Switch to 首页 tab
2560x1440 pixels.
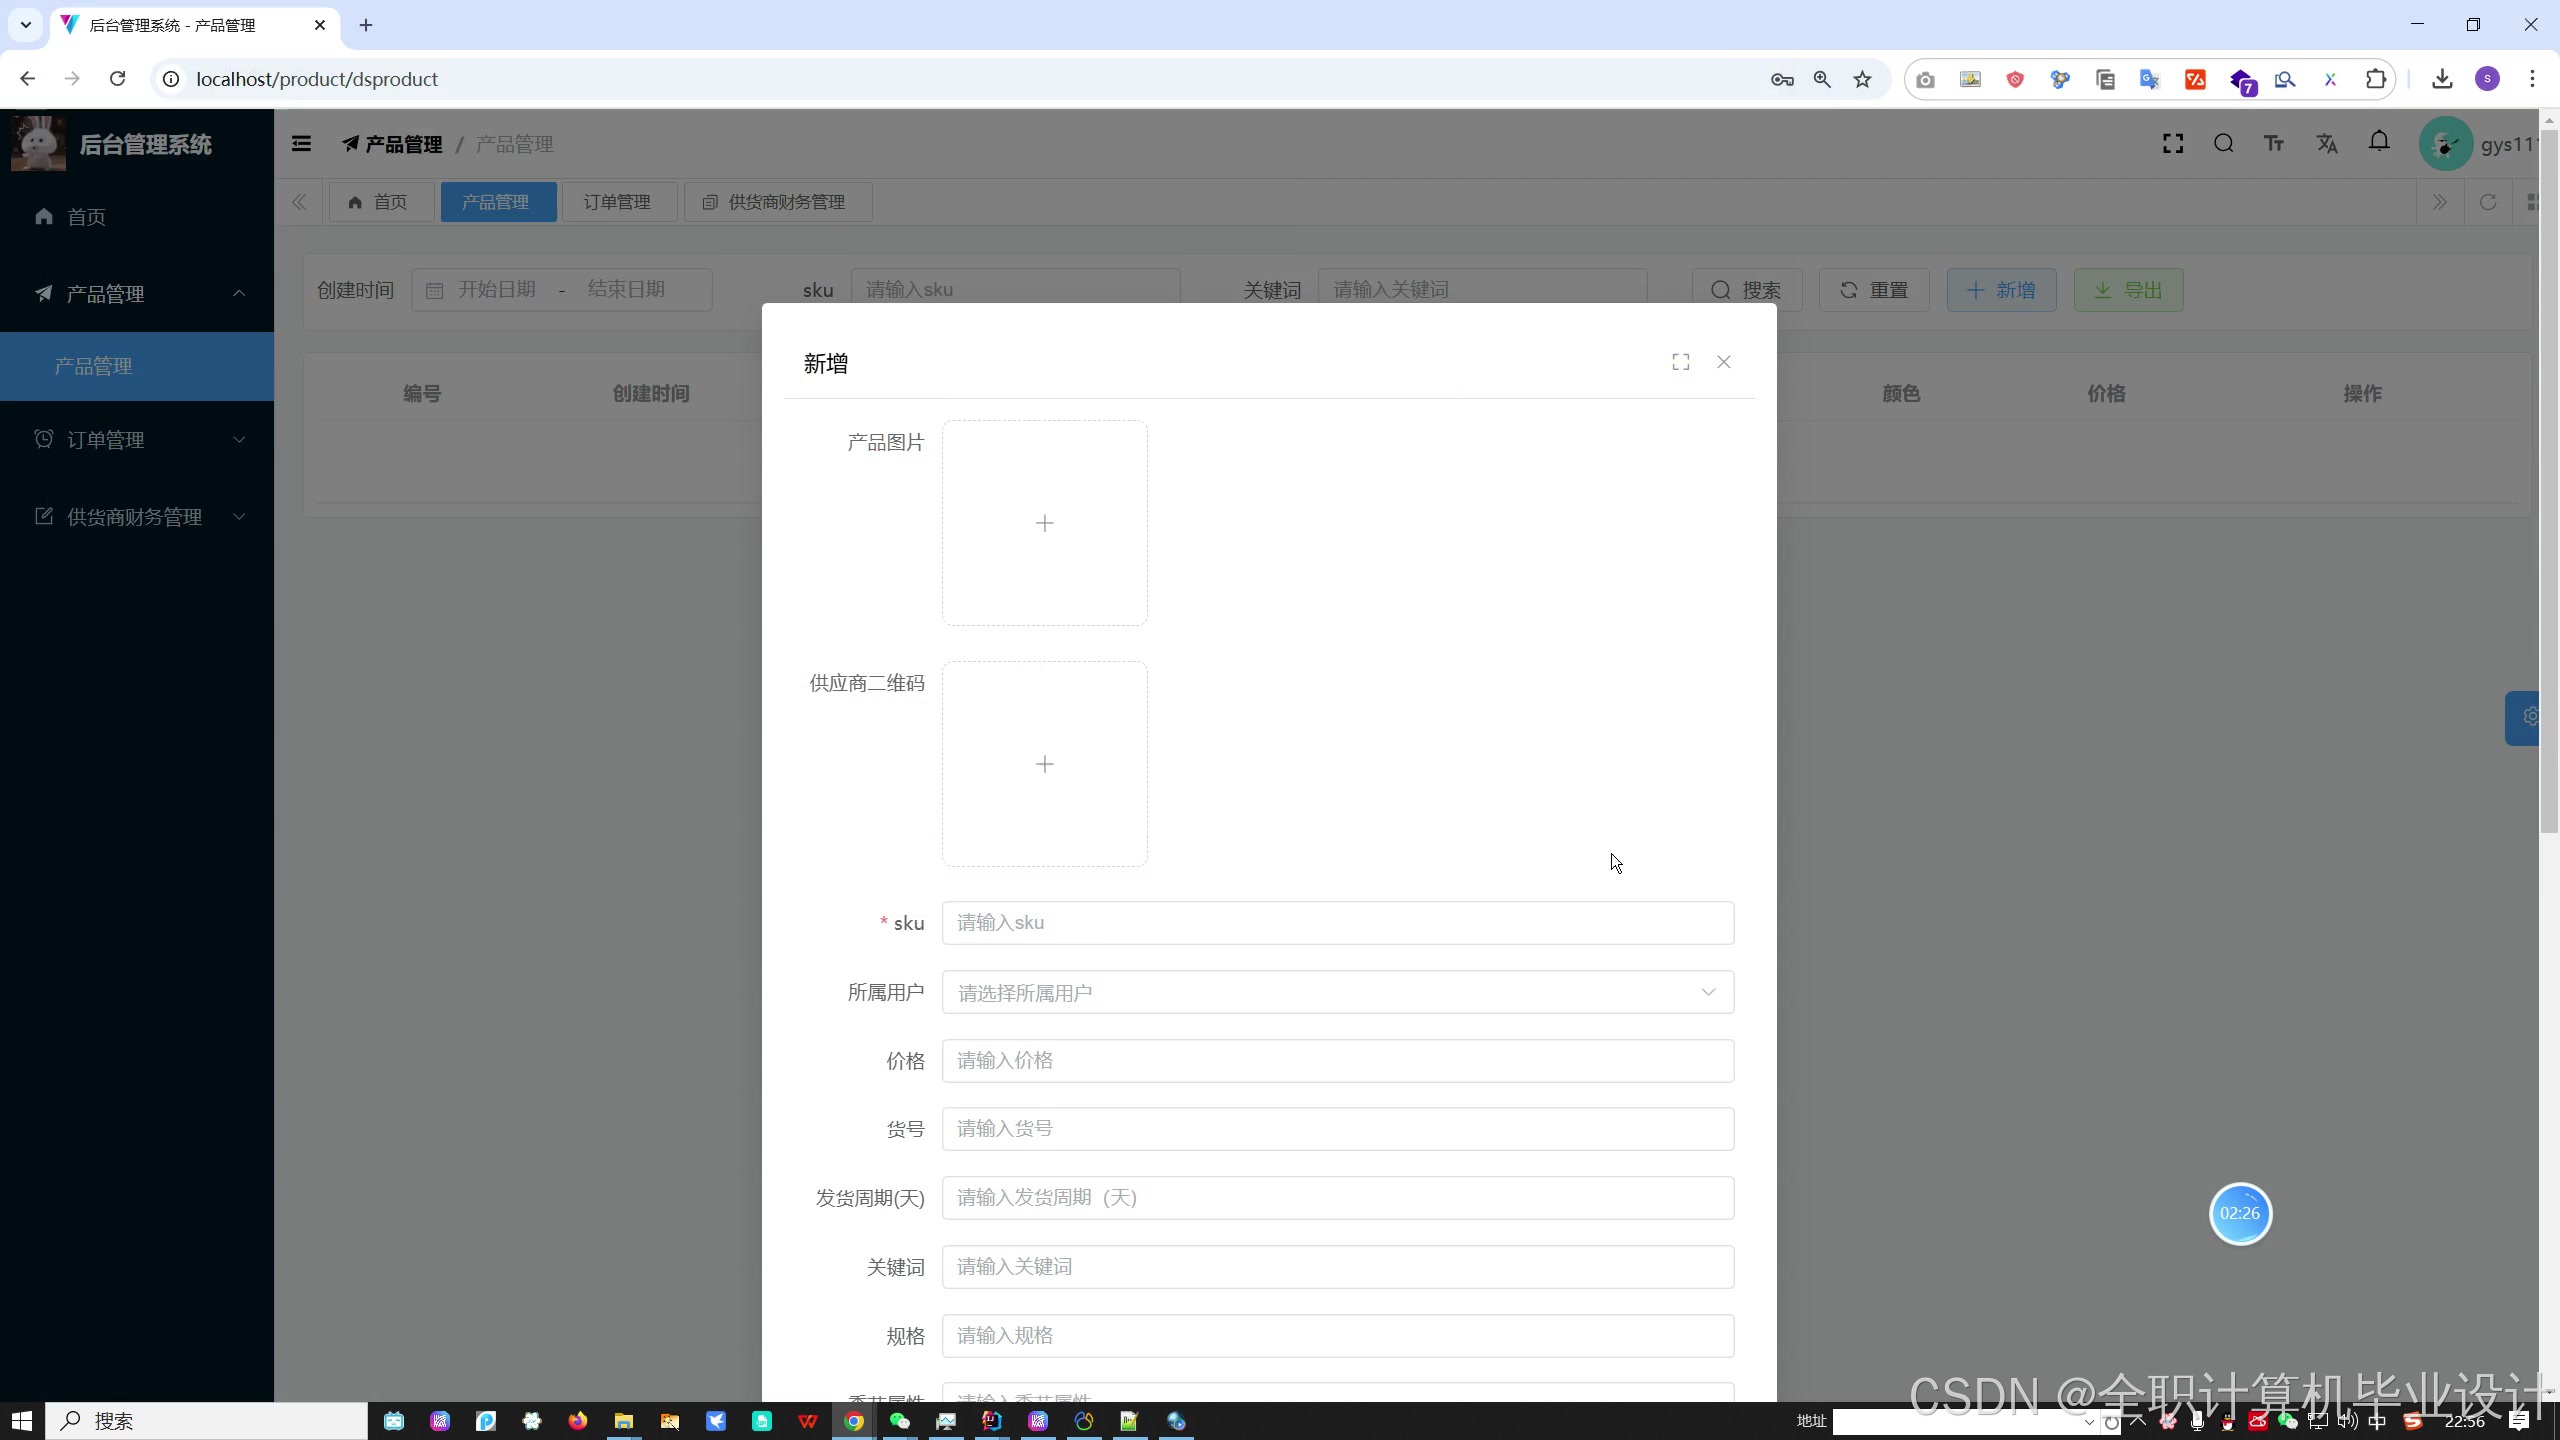tap(380, 202)
